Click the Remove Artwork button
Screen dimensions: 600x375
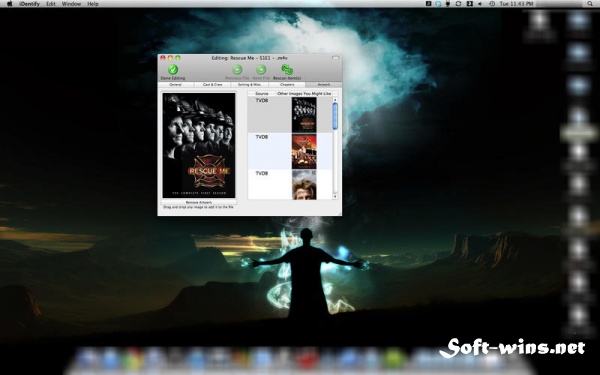pos(199,202)
